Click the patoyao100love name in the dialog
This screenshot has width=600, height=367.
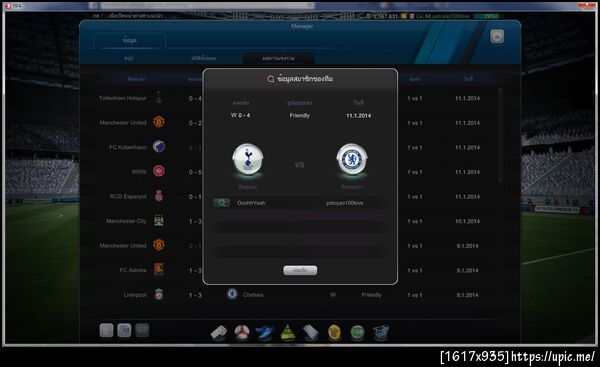(x=345, y=203)
